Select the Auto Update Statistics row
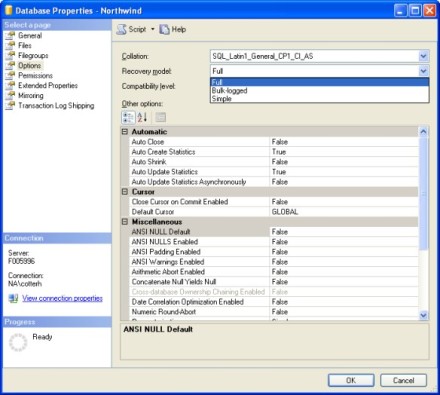This screenshot has width=440, height=395. tap(274, 172)
